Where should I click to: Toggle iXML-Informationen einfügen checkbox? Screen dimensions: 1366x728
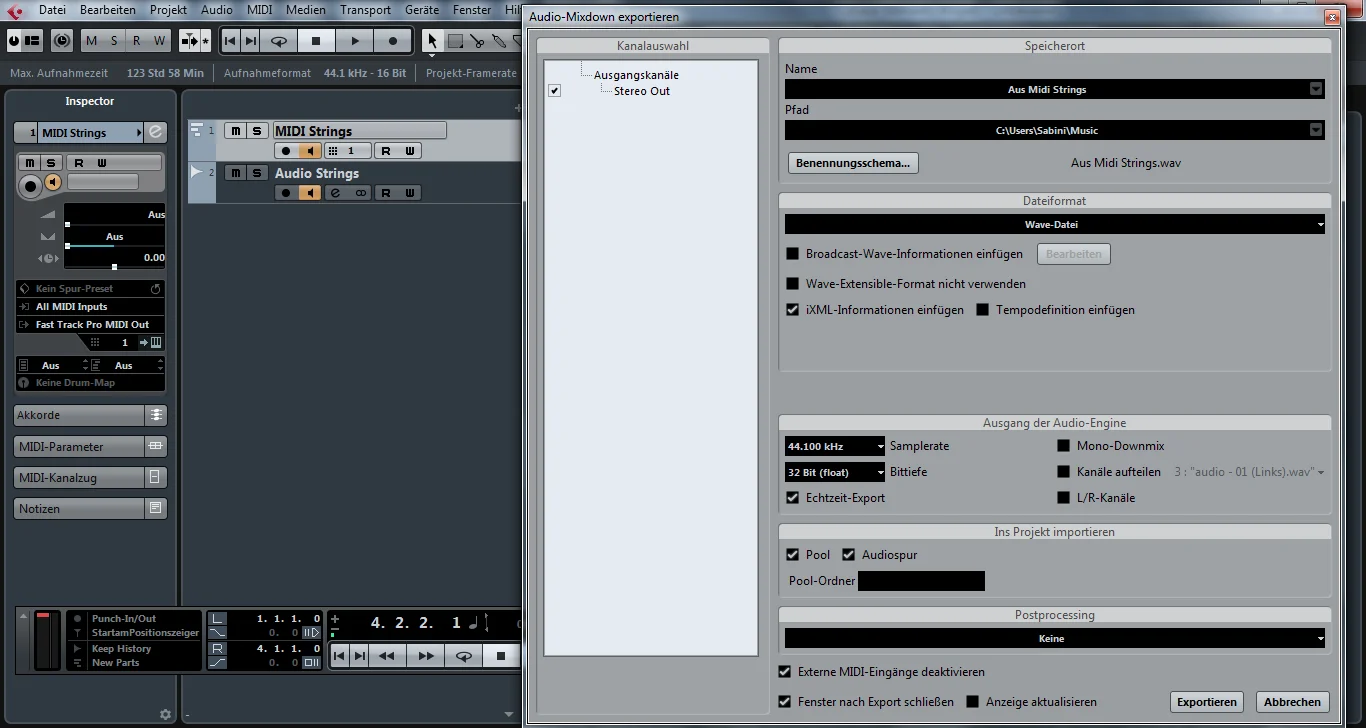[793, 310]
